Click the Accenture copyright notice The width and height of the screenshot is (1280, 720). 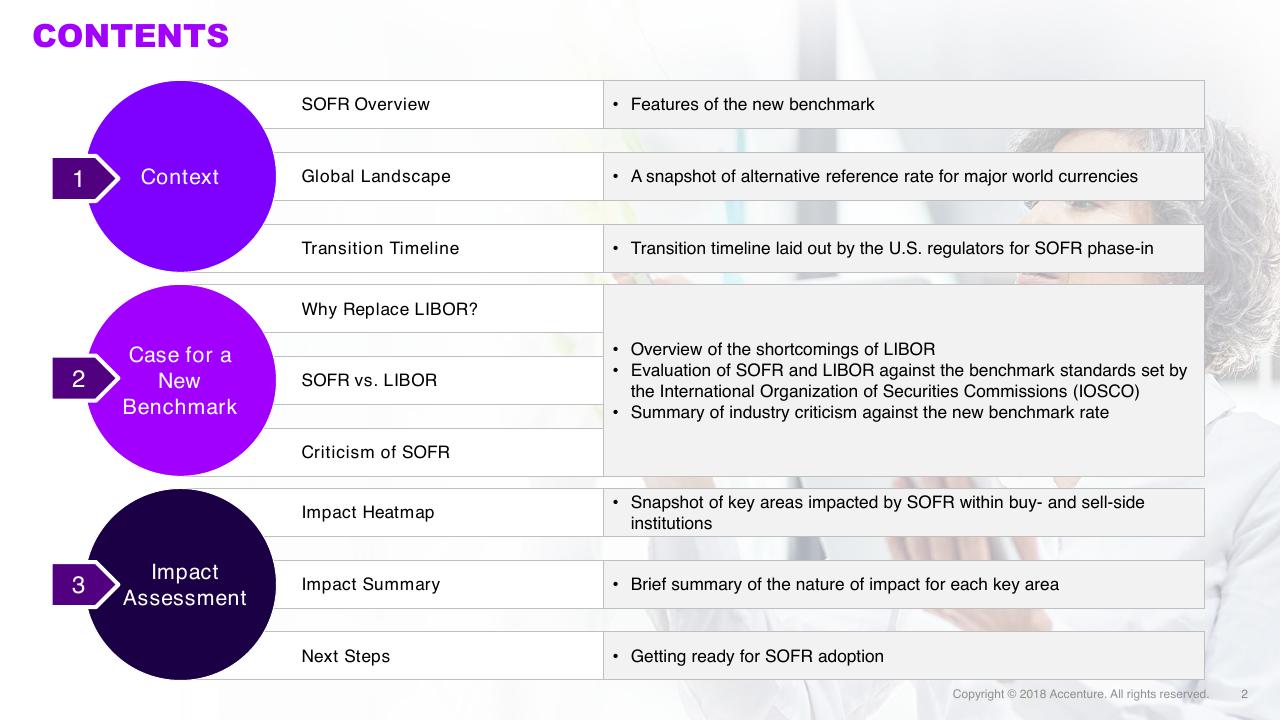point(1080,694)
